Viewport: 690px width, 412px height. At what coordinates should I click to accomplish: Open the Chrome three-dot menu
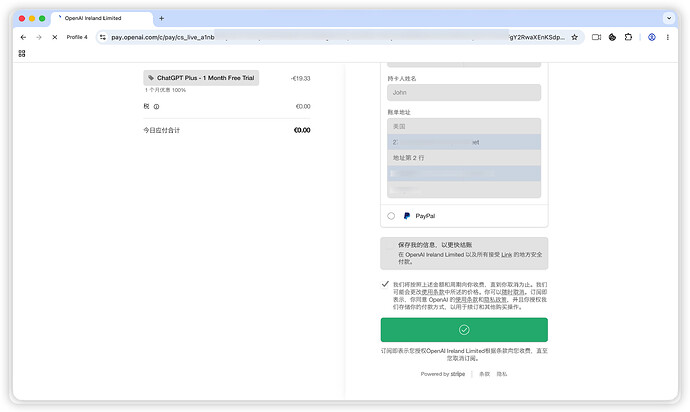coord(668,37)
